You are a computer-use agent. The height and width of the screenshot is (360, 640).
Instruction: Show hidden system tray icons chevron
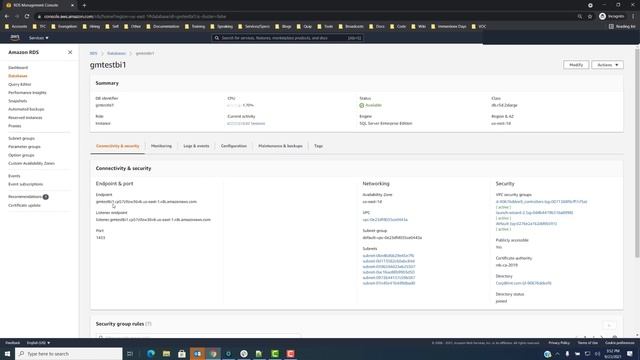(558, 353)
